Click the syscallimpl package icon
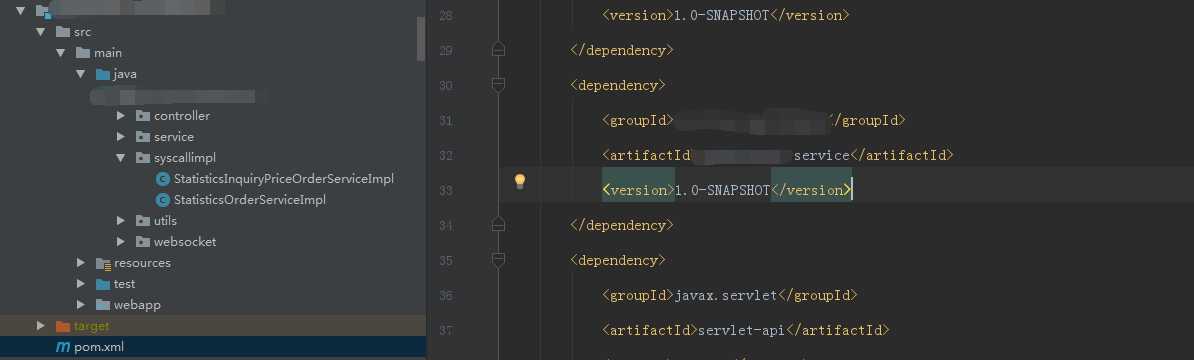The image size is (1194, 360). (x=142, y=158)
